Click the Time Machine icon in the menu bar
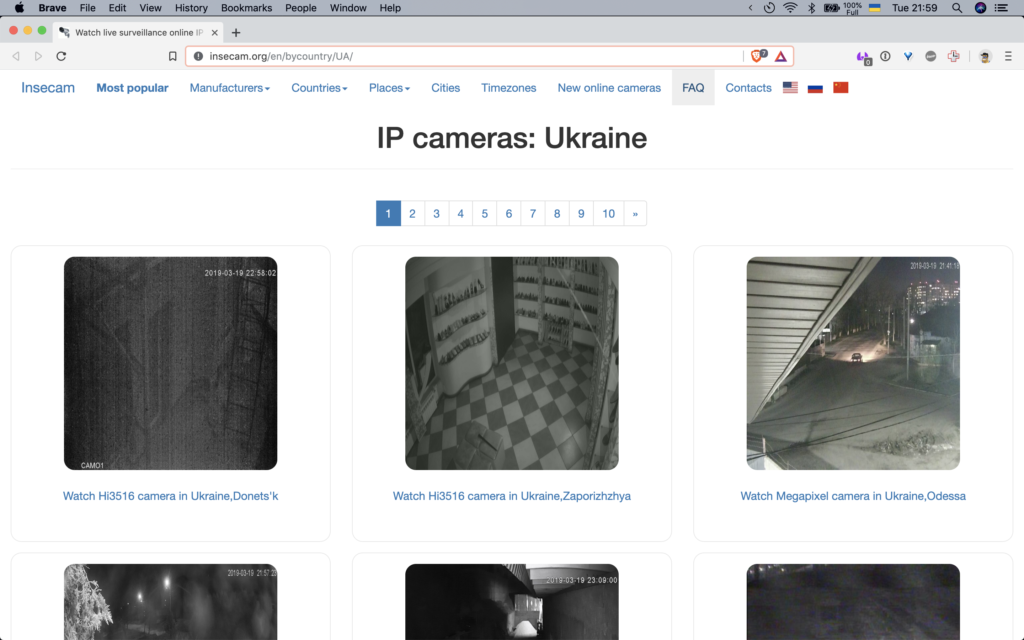The image size is (1024, 640). (769, 8)
